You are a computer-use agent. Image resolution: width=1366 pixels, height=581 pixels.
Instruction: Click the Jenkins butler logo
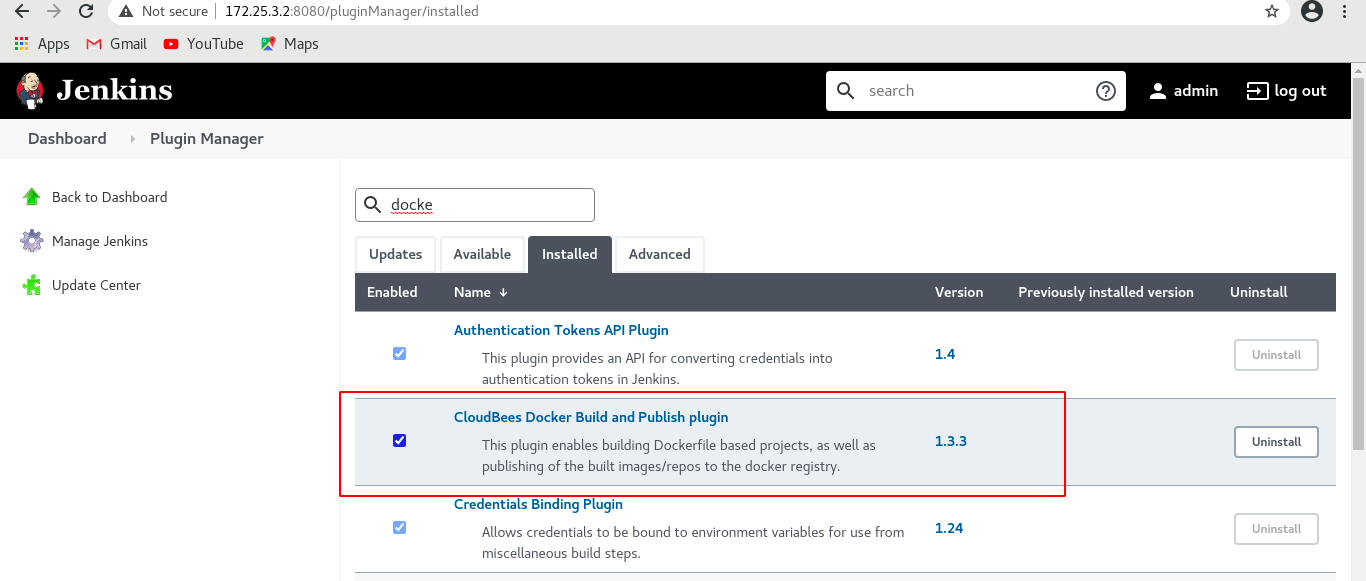[x=30, y=91]
